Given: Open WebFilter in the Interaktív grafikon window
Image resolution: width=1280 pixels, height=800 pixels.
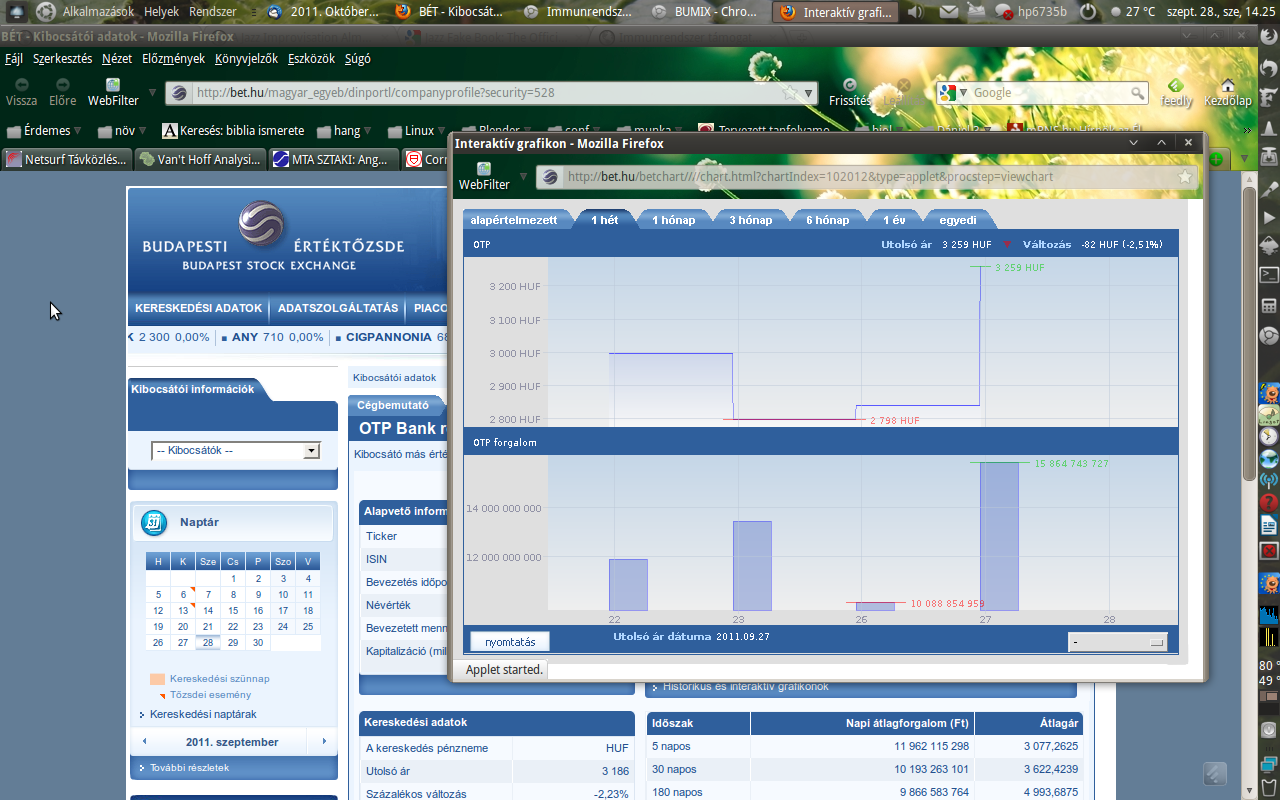Looking at the screenshot, I should (484, 176).
